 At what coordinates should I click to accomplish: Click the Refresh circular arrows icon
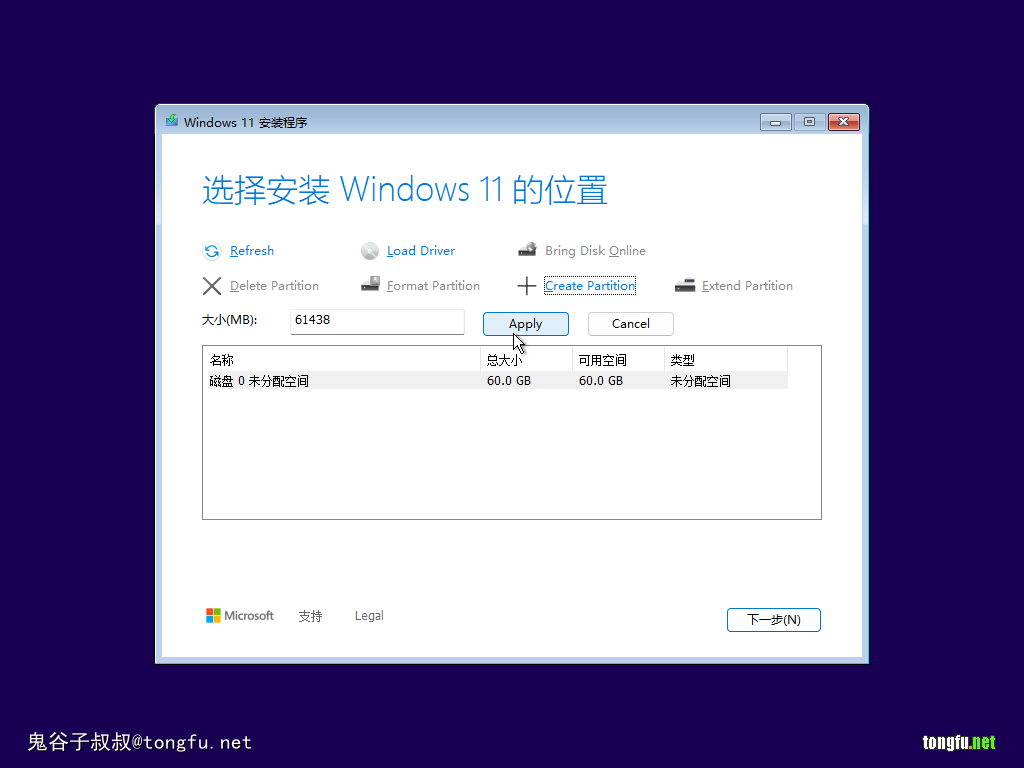point(212,251)
